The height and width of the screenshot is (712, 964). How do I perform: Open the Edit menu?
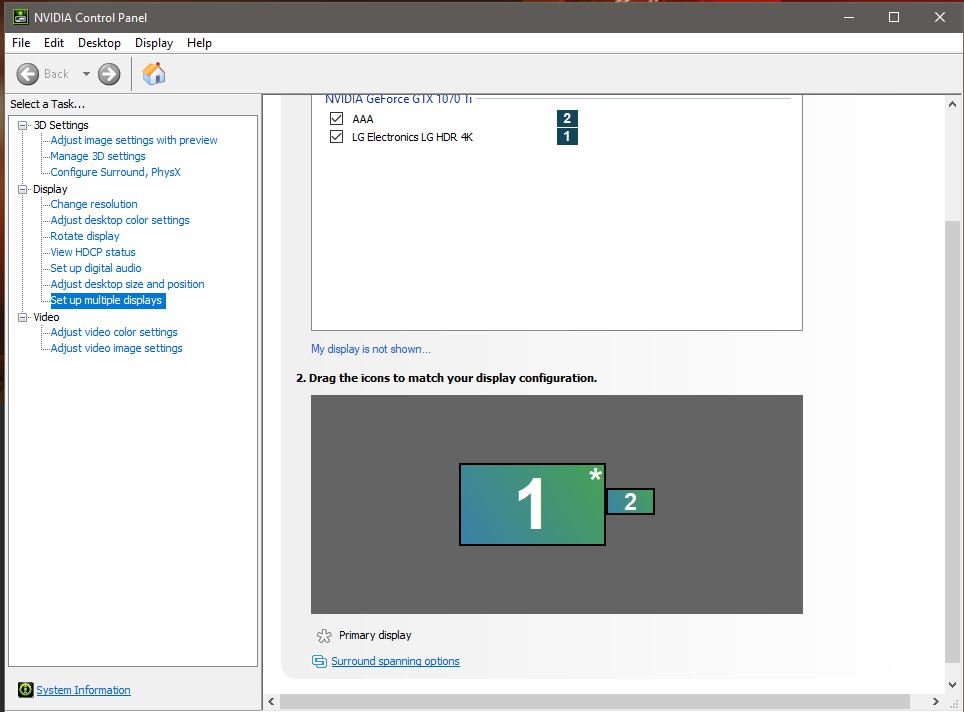pos(53,43)
